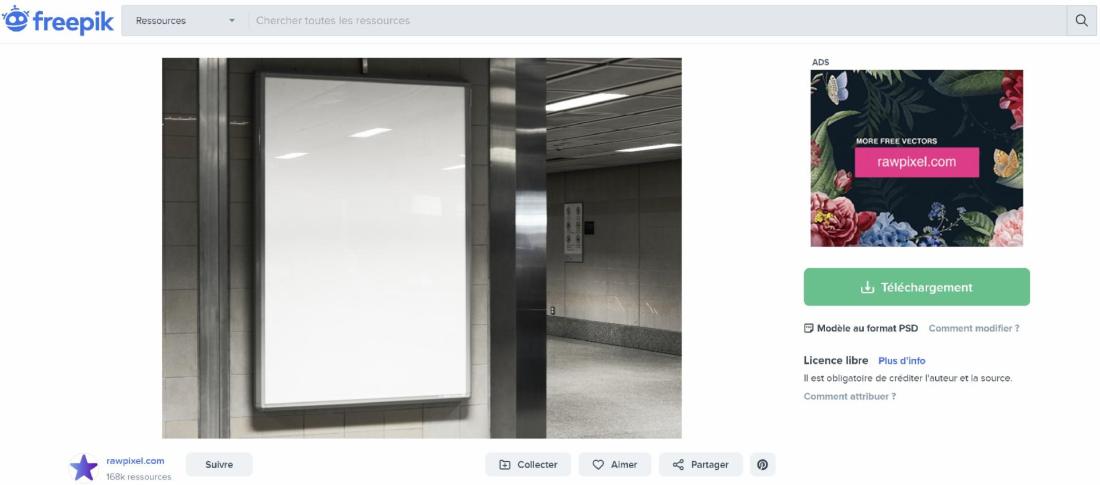Open the Ressources dropdown

coord(185,20)
